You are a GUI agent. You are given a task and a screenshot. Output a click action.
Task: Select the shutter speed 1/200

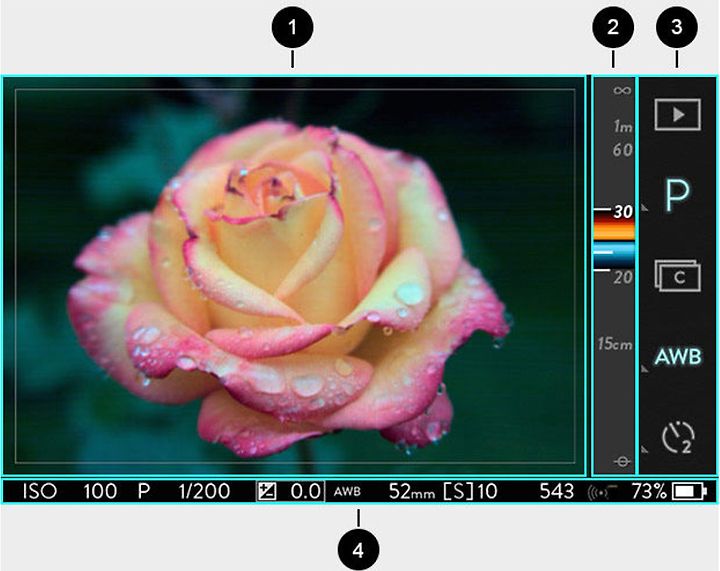204,492
